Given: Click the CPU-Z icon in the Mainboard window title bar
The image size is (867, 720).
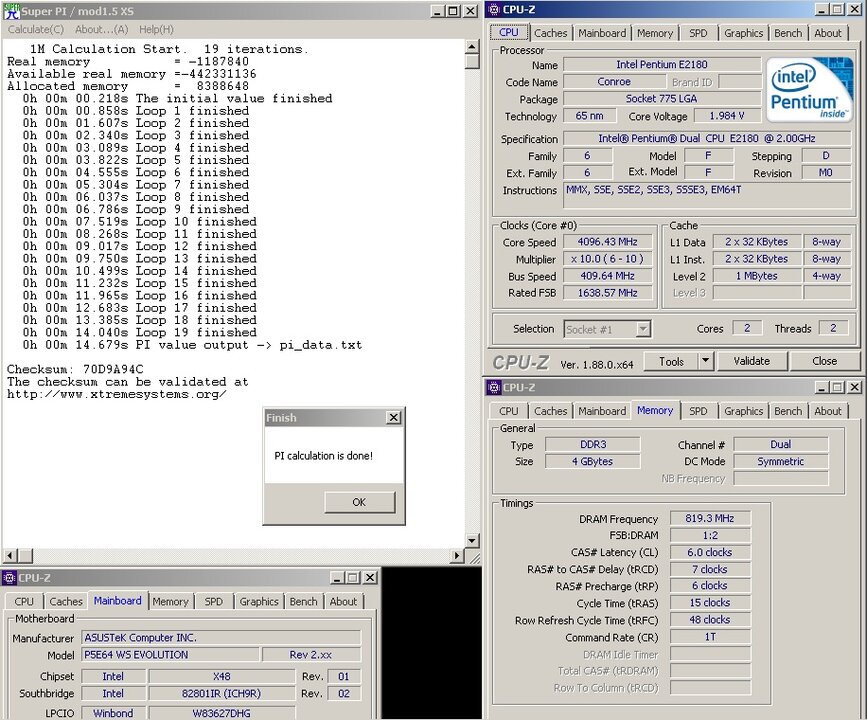Looking at the screenshot, I should 9,578.
